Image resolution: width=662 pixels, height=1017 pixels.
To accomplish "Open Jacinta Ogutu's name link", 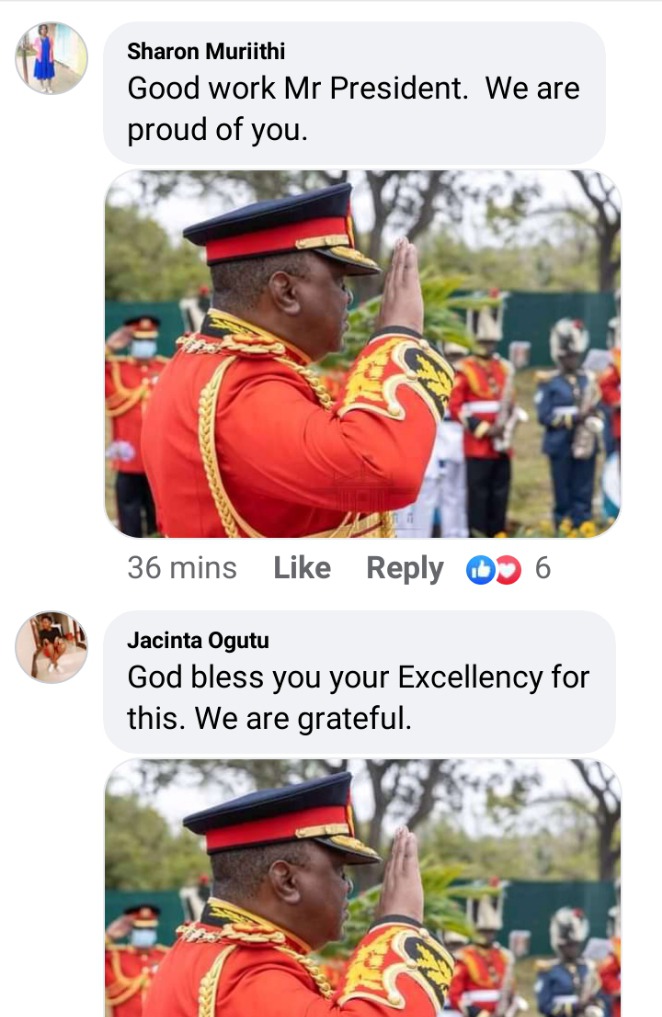I will (198, 640).
